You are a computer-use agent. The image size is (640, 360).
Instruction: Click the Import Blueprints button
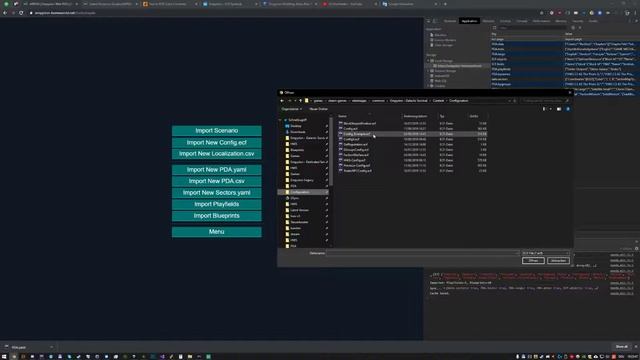[x=216, y=216]
